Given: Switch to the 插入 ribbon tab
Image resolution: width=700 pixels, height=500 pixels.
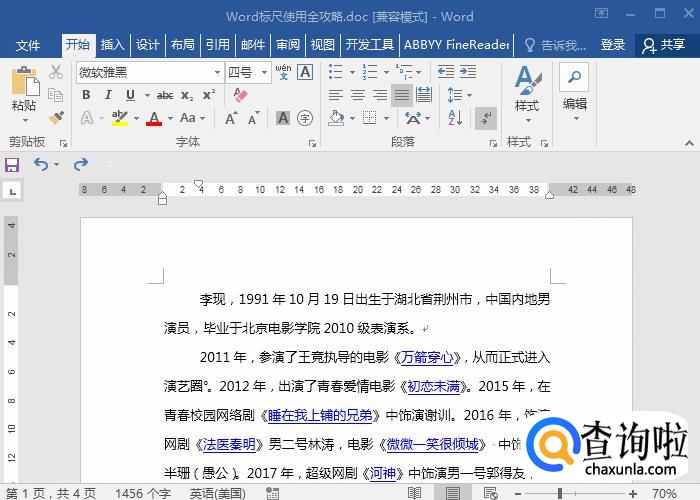Looking at the screenshot, I should pyautogui.click(x=113, y=45).
